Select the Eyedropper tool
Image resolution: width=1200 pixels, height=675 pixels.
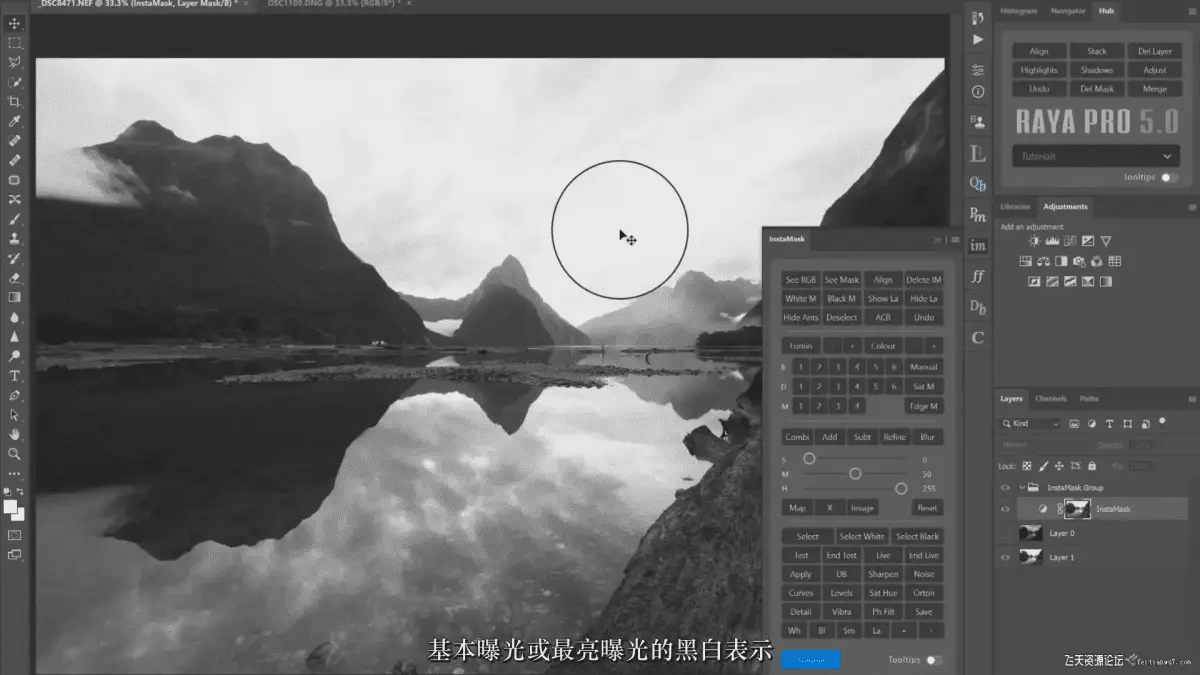pyautogui.click(x=15, y=121)
